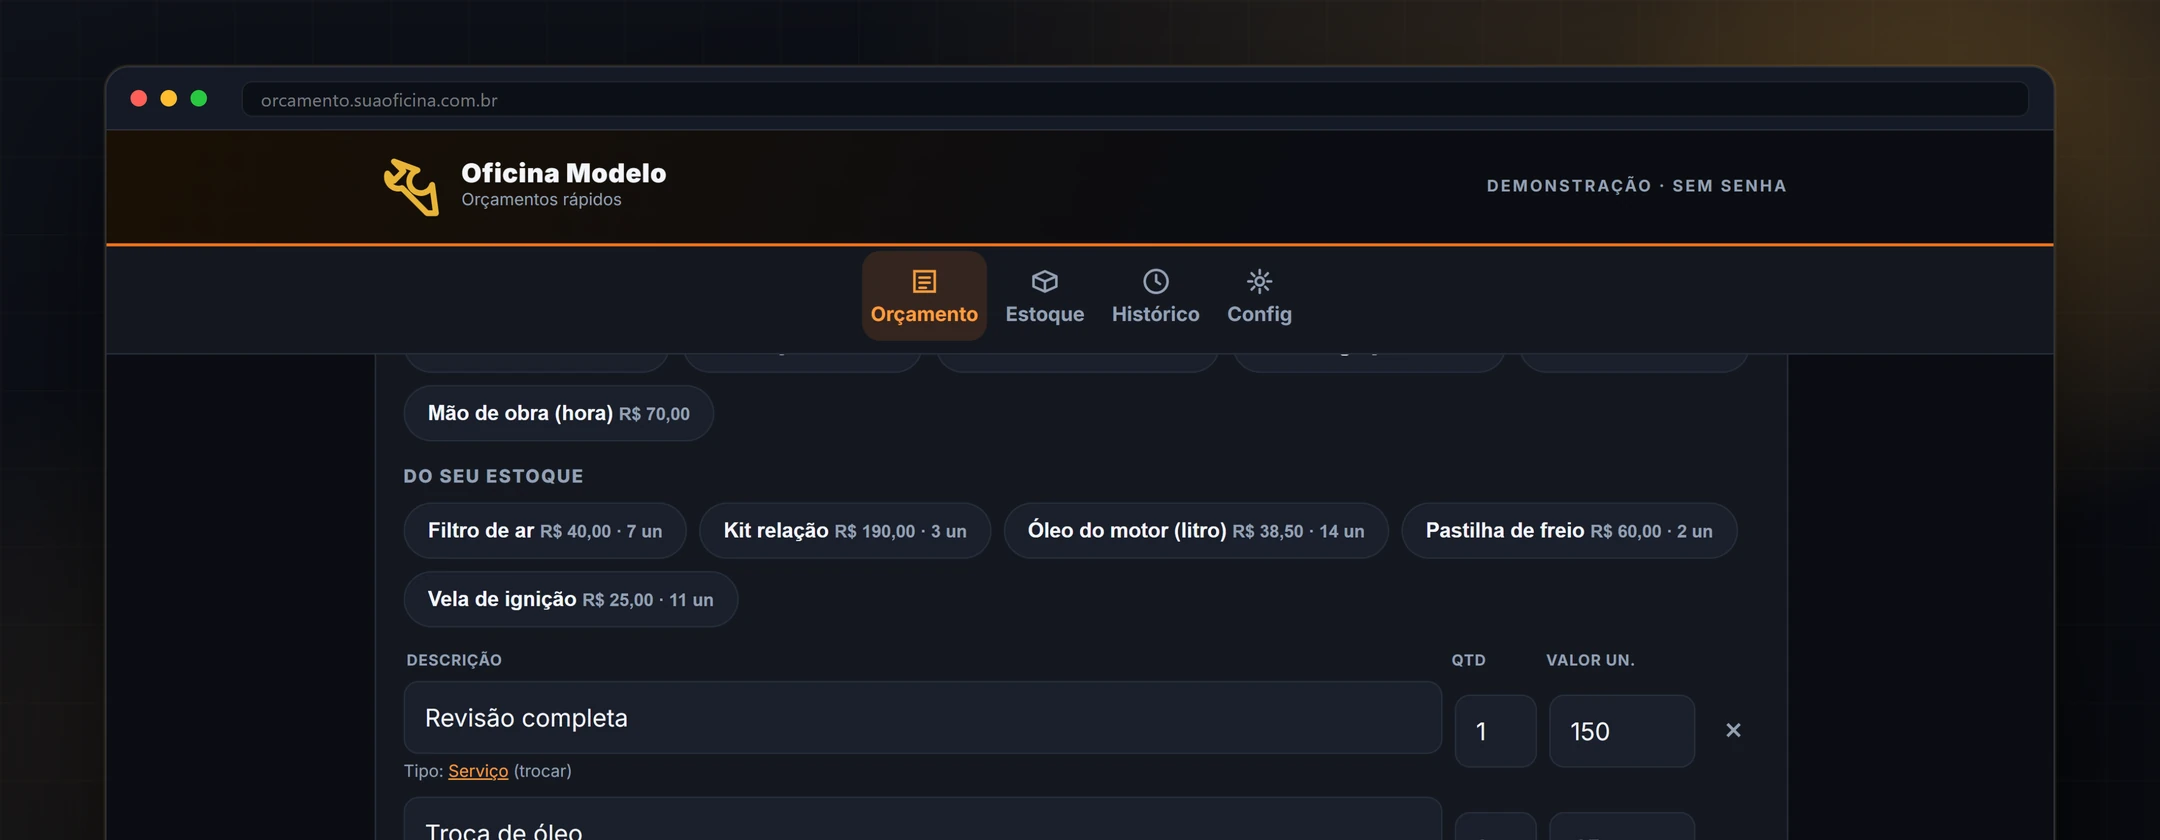Add Filtro de ar from stock
Image resolution: width=2160 pixels, height=840 pixels.
(x=545, y=531)
